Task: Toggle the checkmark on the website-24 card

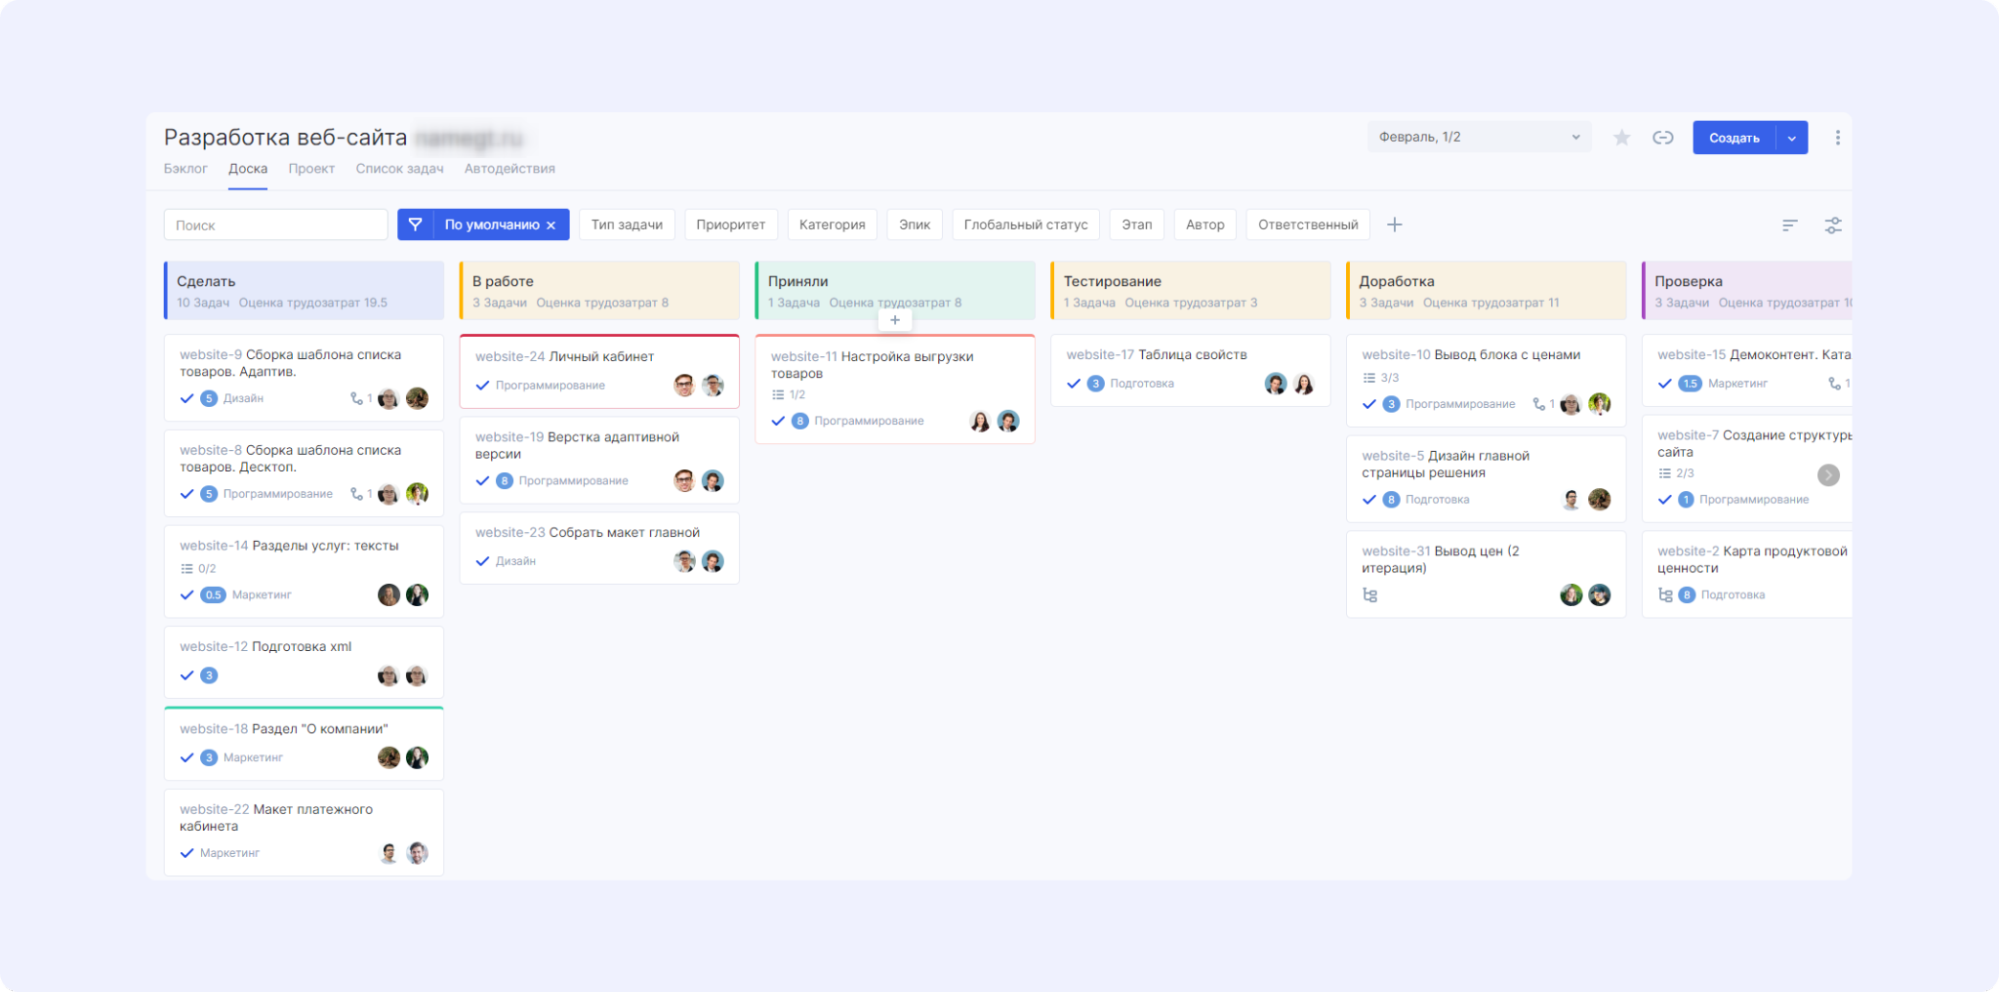Action: point(482,385)
